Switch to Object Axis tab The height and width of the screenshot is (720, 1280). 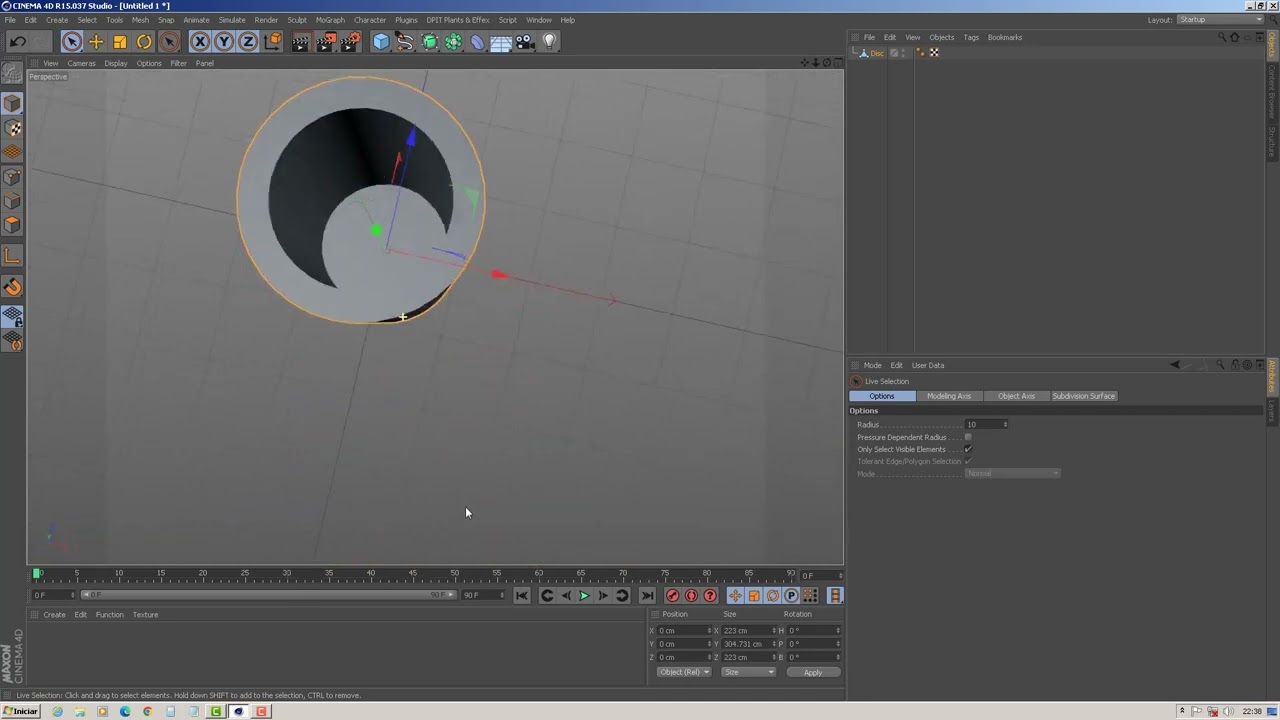pos(1016,396)
